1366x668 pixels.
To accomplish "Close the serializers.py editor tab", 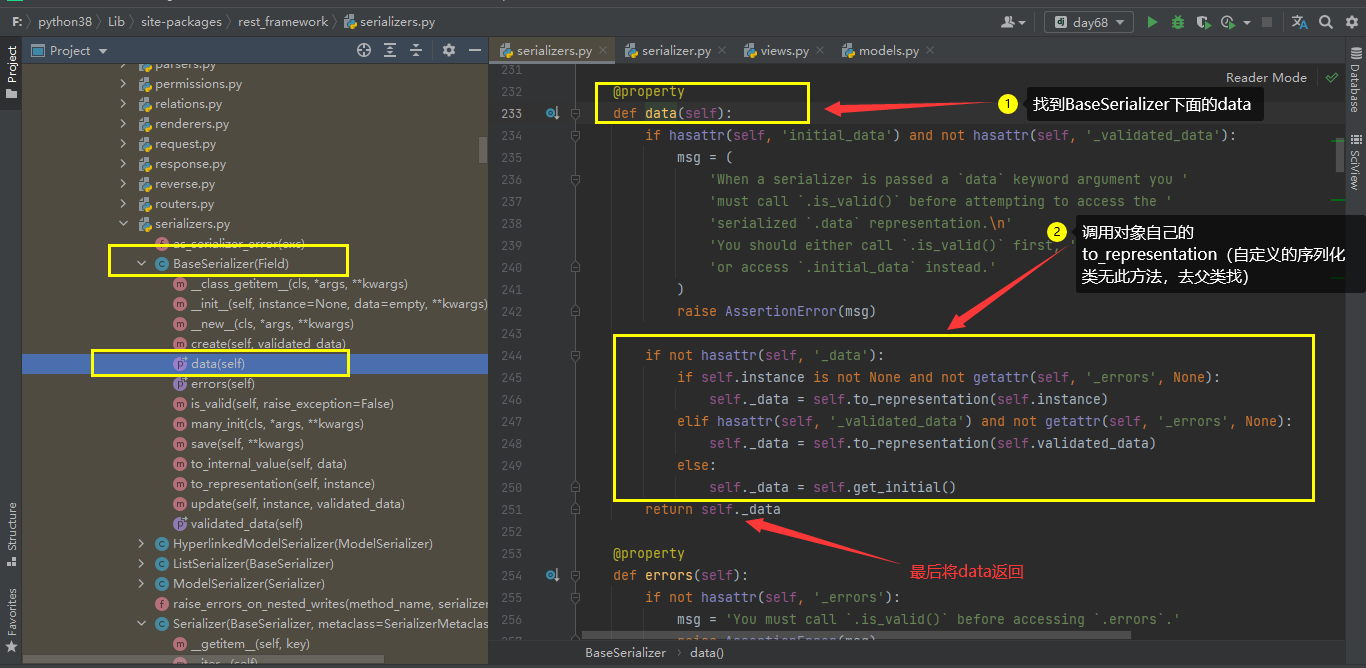I will (604, 51).
